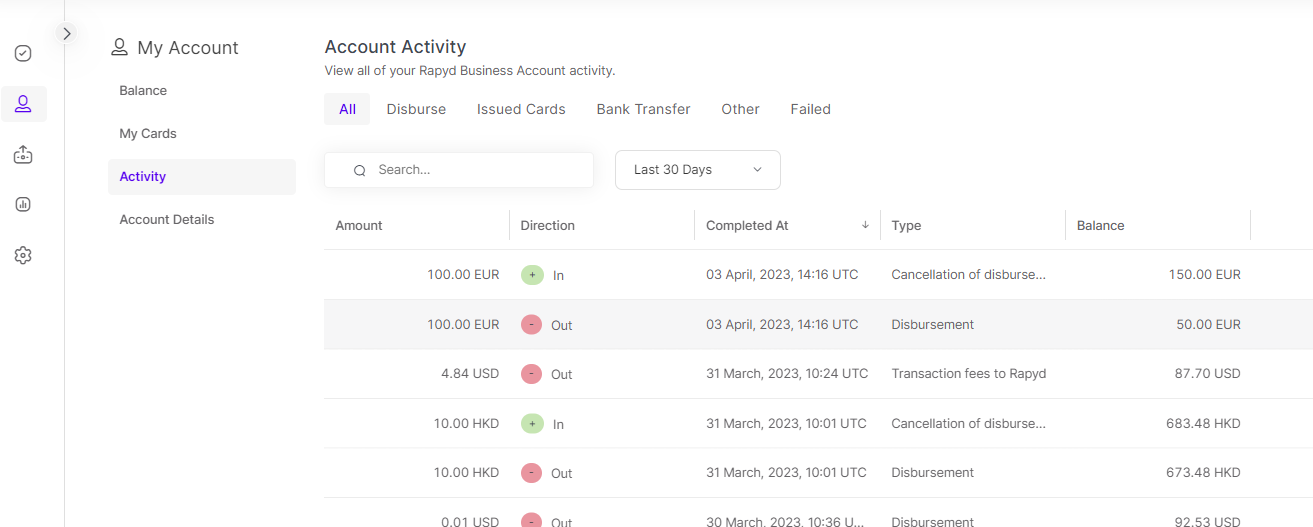The image size is (1313, 527).
Task: Show the Failed transactions tab
Action: pyautogui.click(x=810, y=109)
